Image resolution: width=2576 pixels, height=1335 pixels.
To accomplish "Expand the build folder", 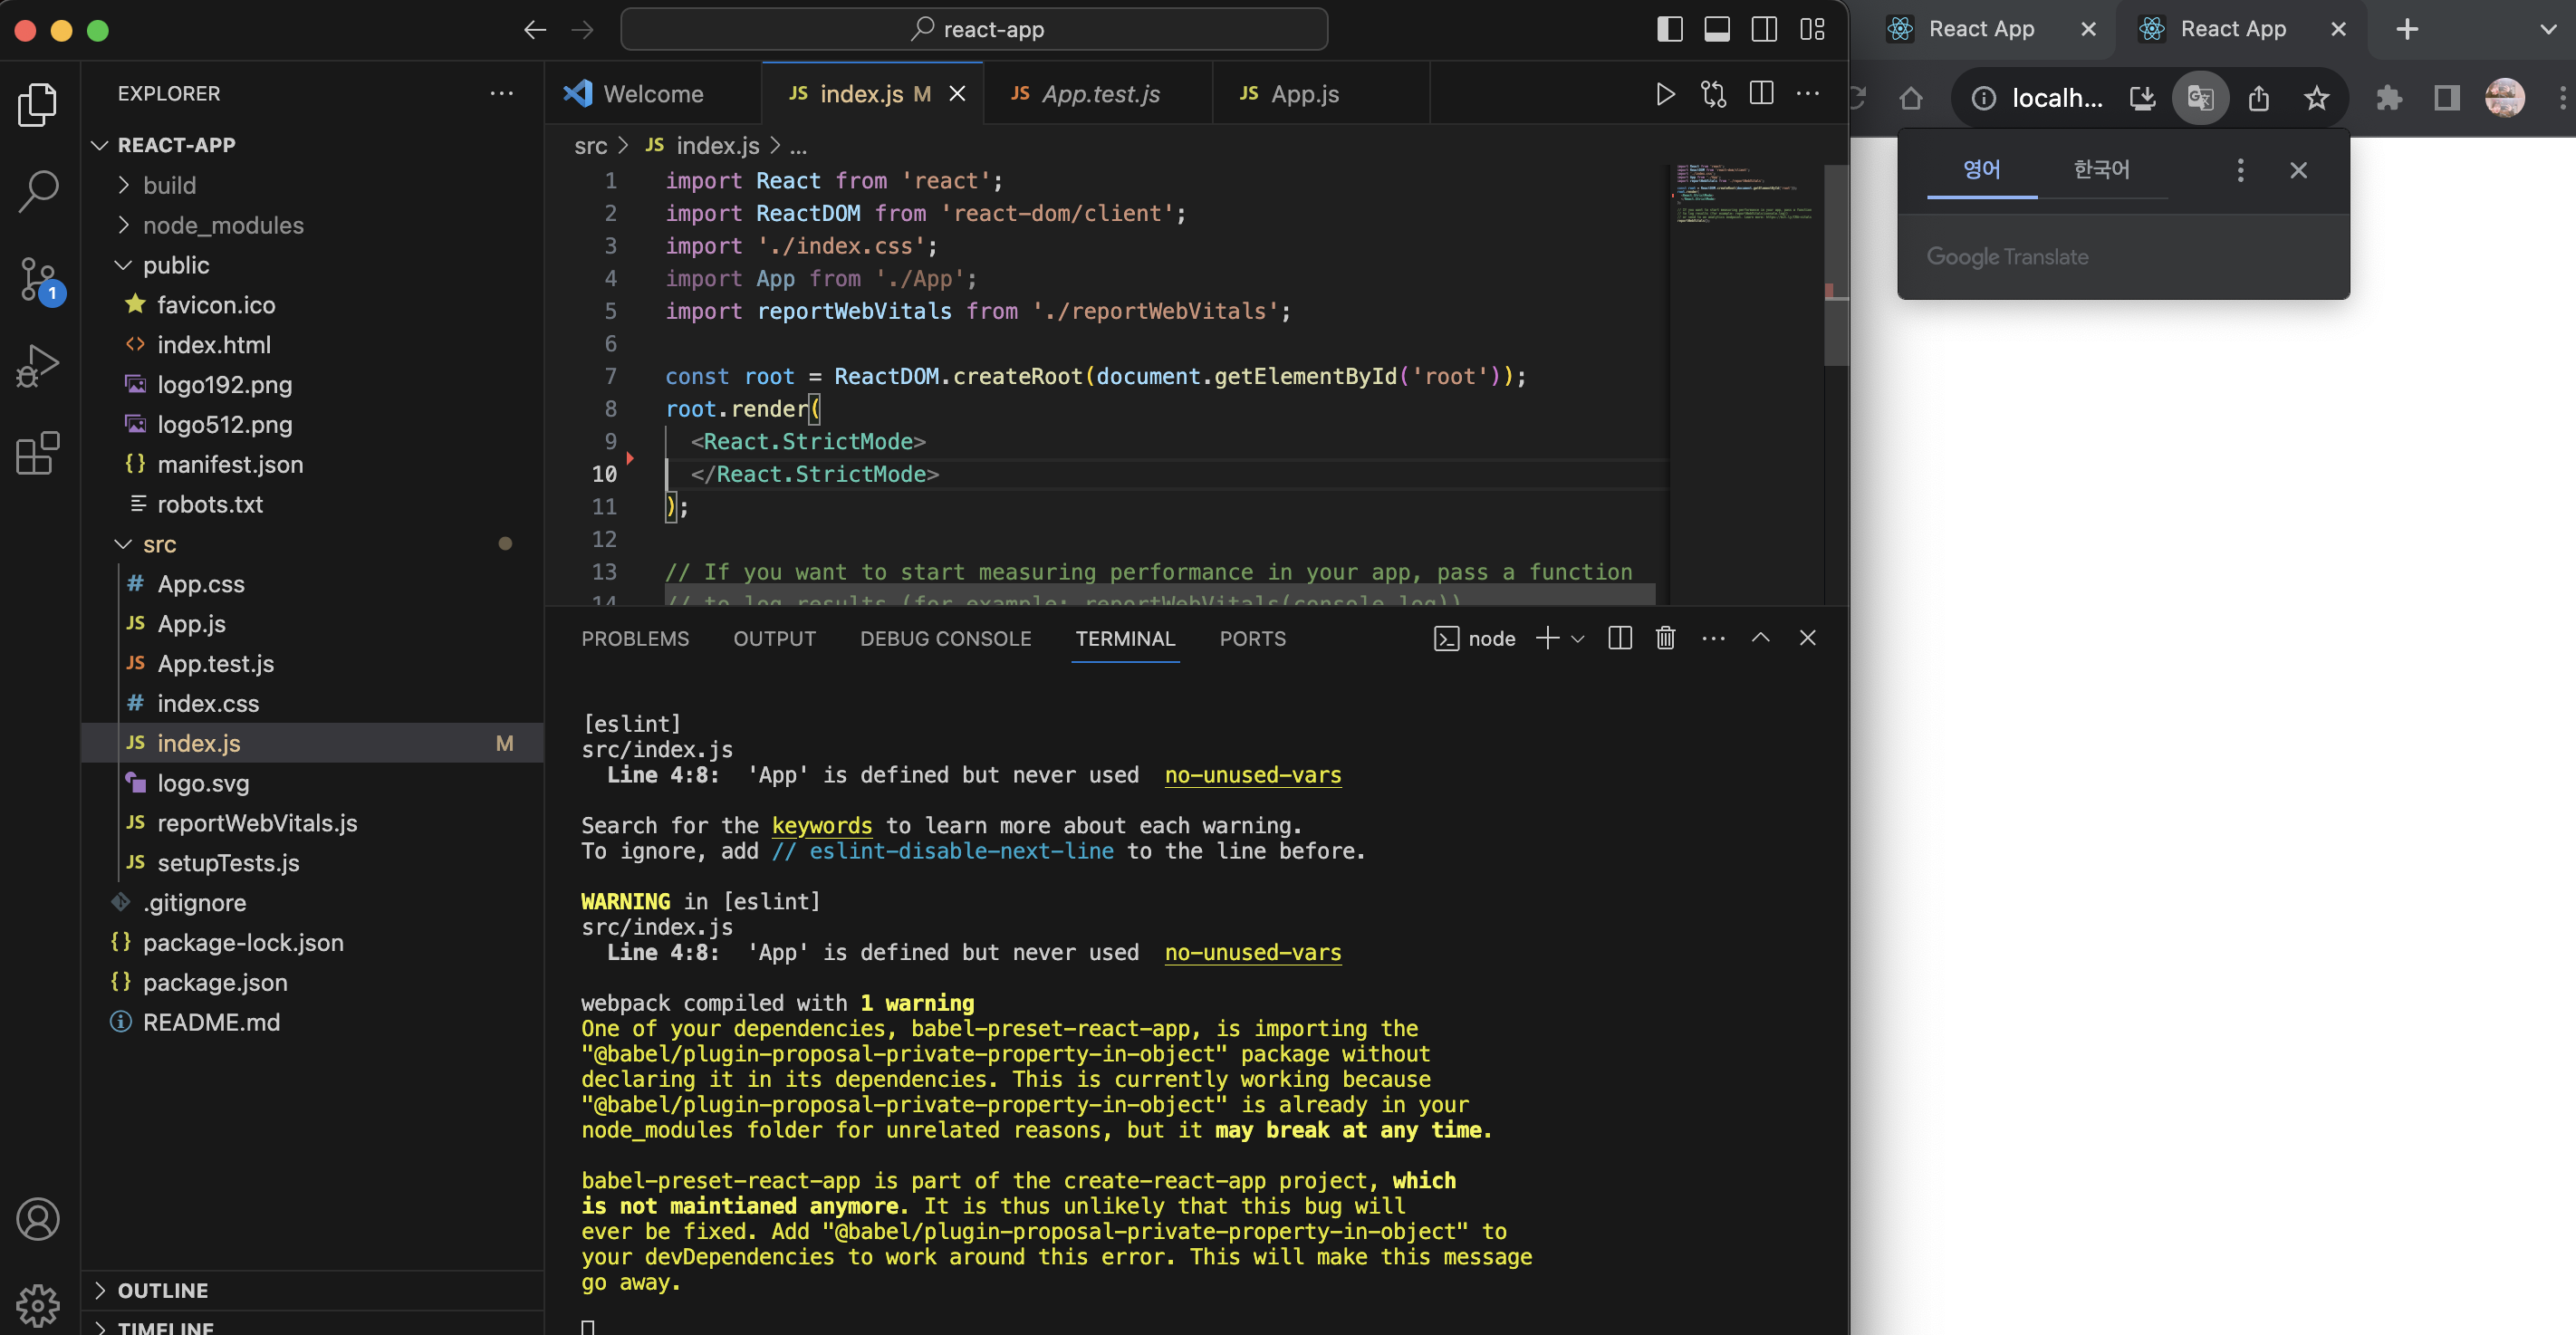I will 169,185.
